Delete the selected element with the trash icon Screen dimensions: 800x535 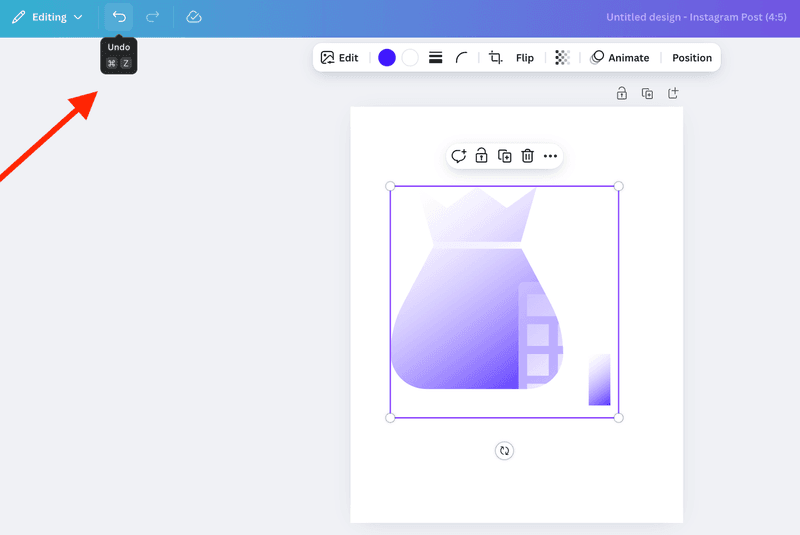tap(527, 156)
